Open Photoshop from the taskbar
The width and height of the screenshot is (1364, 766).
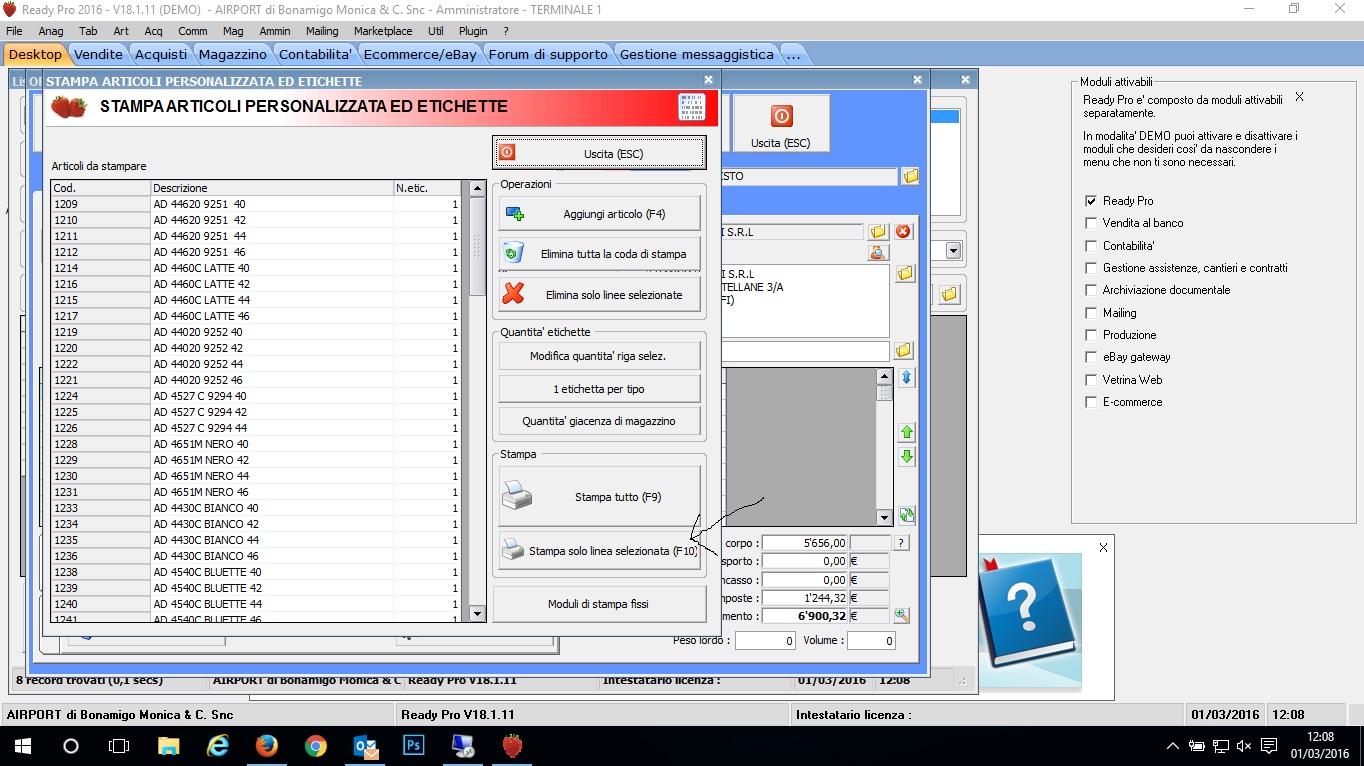[x=413, y=746]
